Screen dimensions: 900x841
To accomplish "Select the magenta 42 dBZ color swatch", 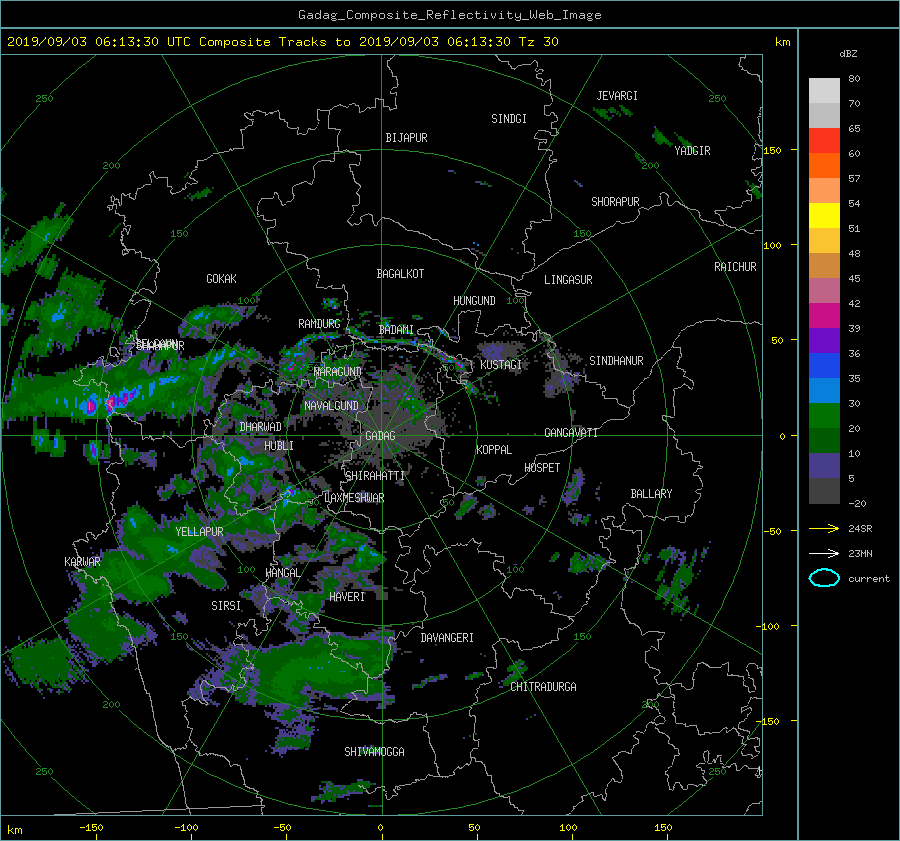I will (x=824, y=315).
